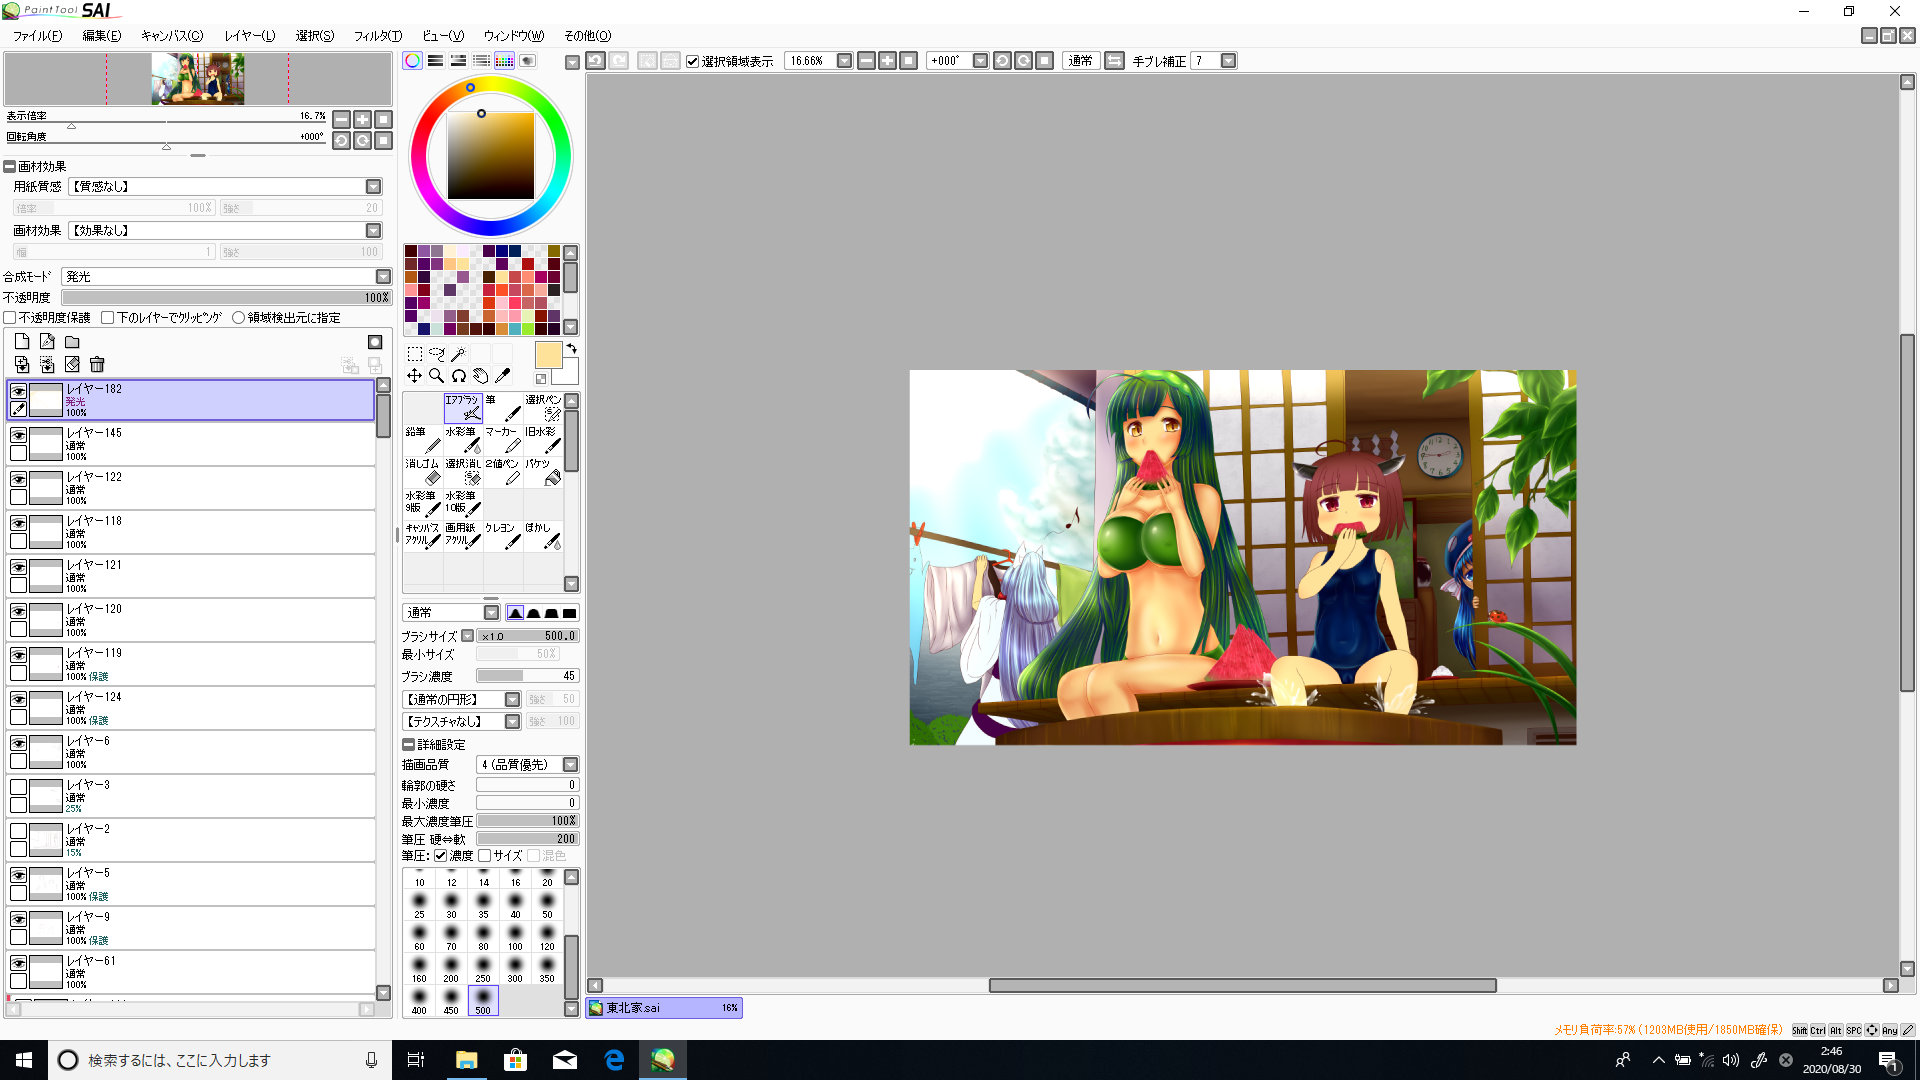1920x1080 pixels.
Task: Select the zoom magnifier tool
Action: click(x=436, y=376)
